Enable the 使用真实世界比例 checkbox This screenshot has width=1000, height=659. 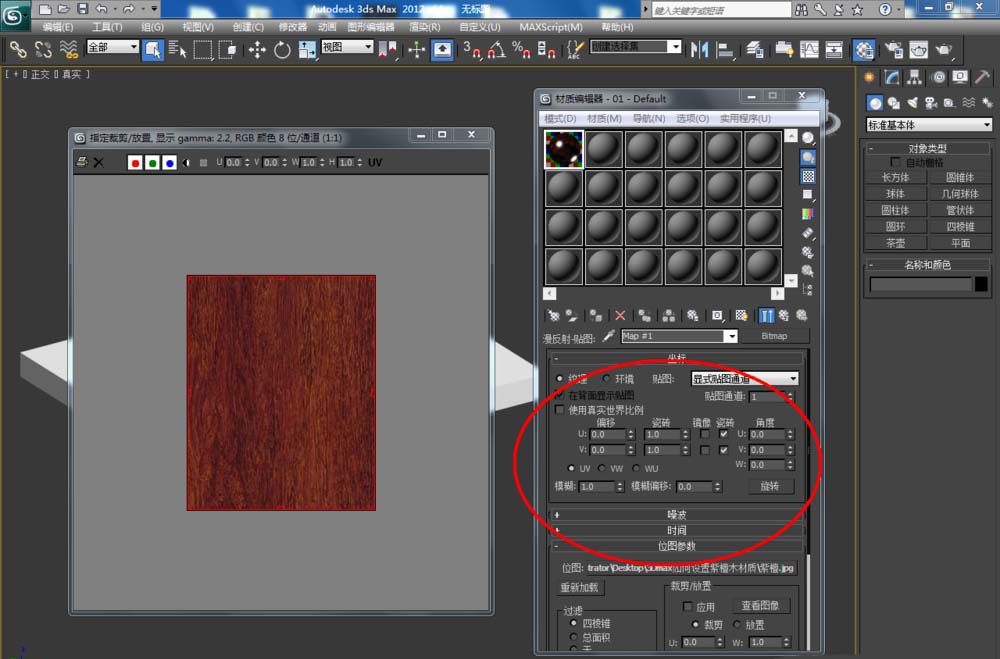[x=559, y=410]
